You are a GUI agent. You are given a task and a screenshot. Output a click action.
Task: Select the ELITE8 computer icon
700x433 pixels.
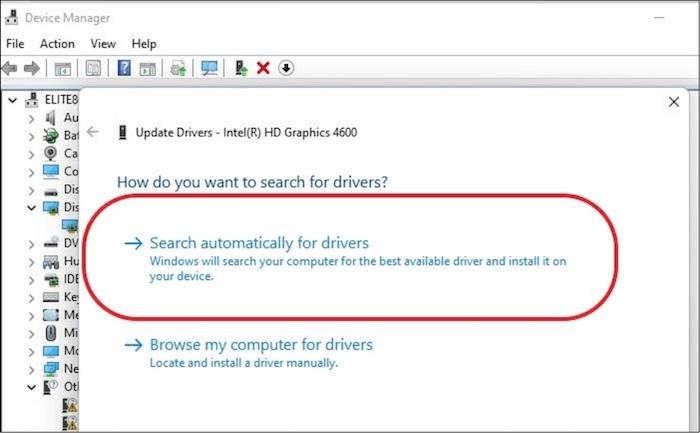click(x=31, y=100)
